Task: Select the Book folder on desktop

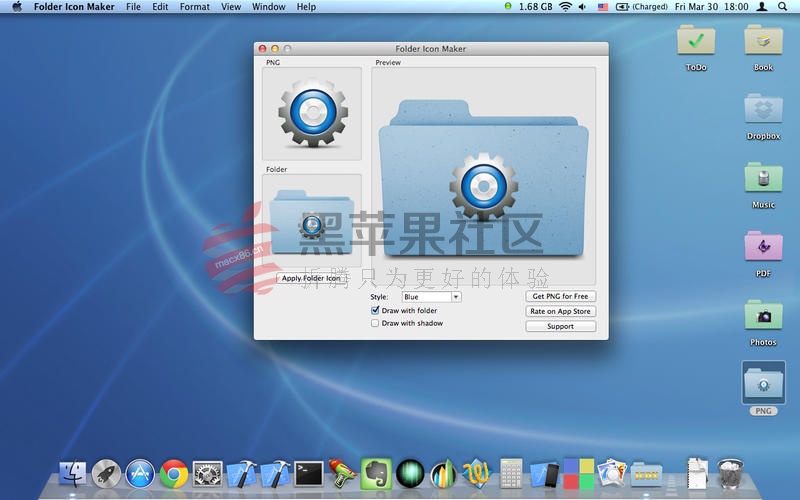Action: pyautogui.click(x=763, y=47)
